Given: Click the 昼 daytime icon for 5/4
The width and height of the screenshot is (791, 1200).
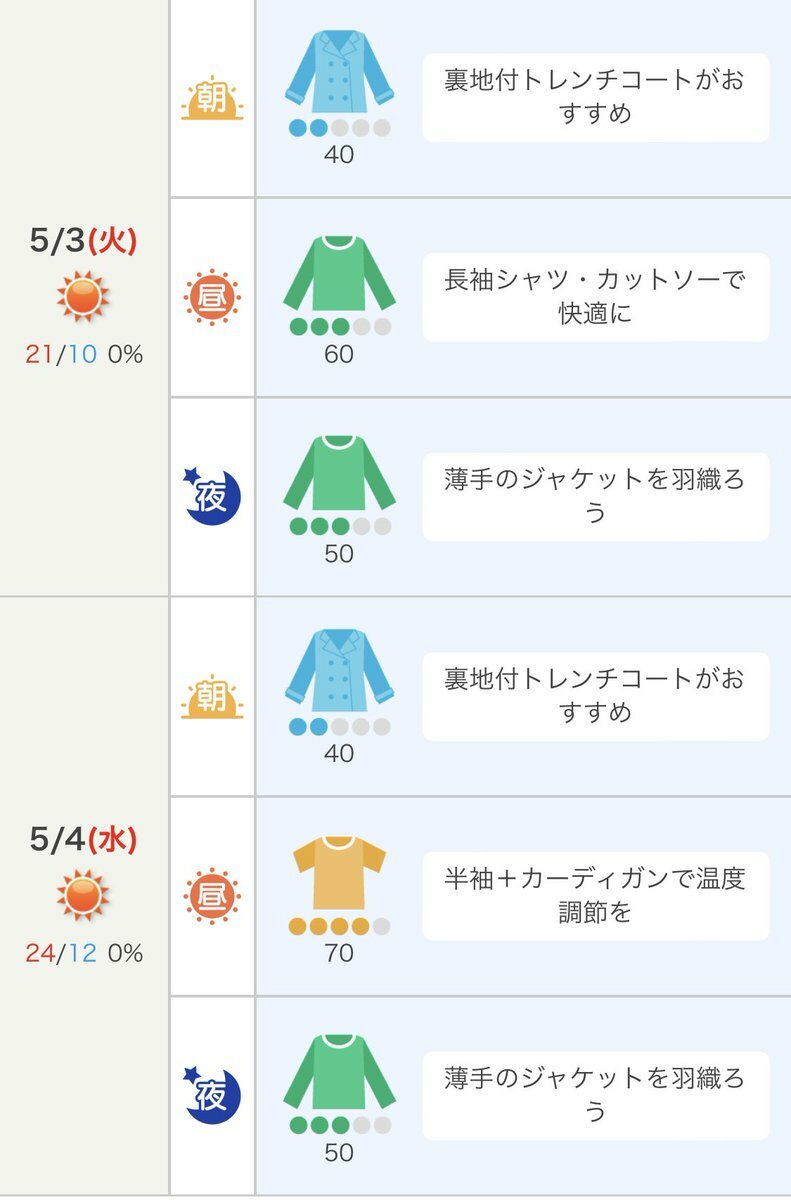Looking at the screenshot, I should point(212,896).
